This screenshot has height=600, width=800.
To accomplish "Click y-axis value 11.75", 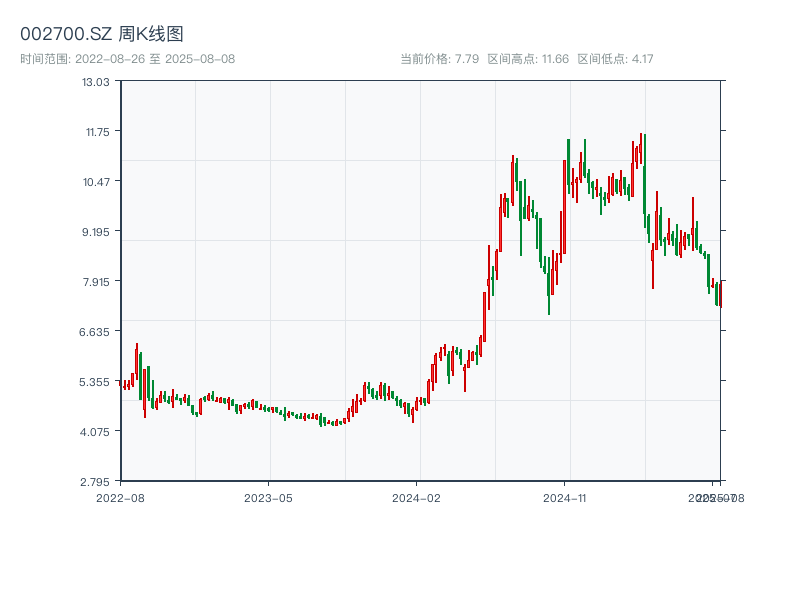I will coord(97,132).
